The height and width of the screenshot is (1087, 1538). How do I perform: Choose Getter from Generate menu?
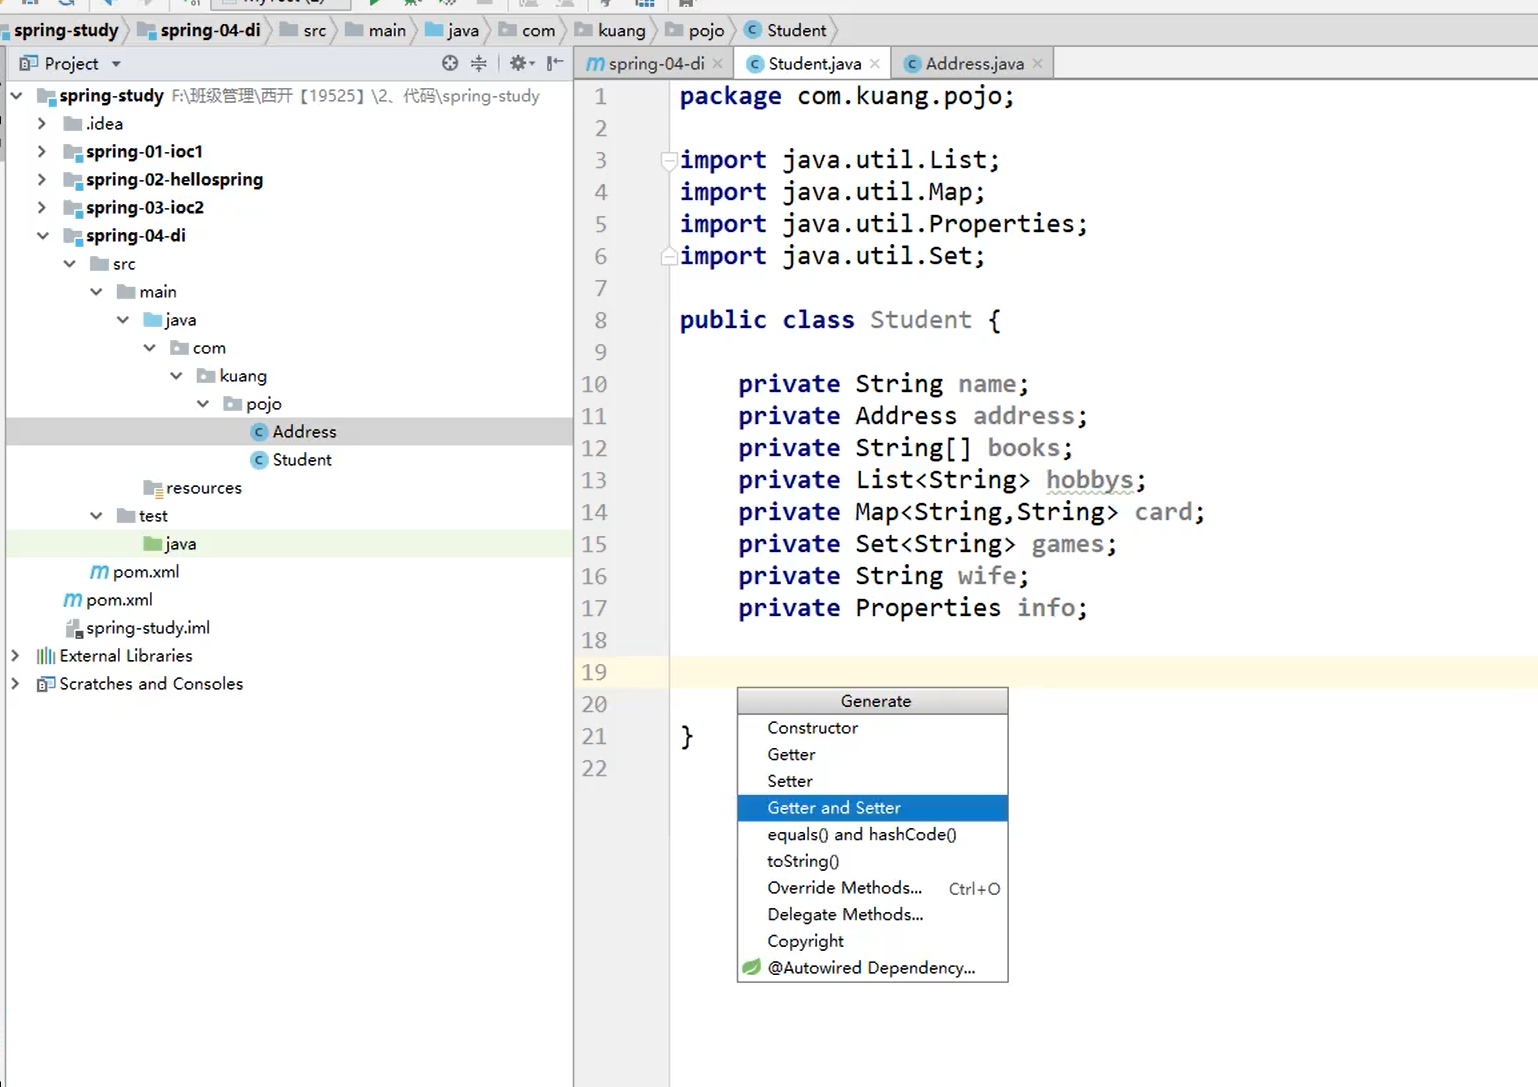pyautogui.click(x=872, y=755)
